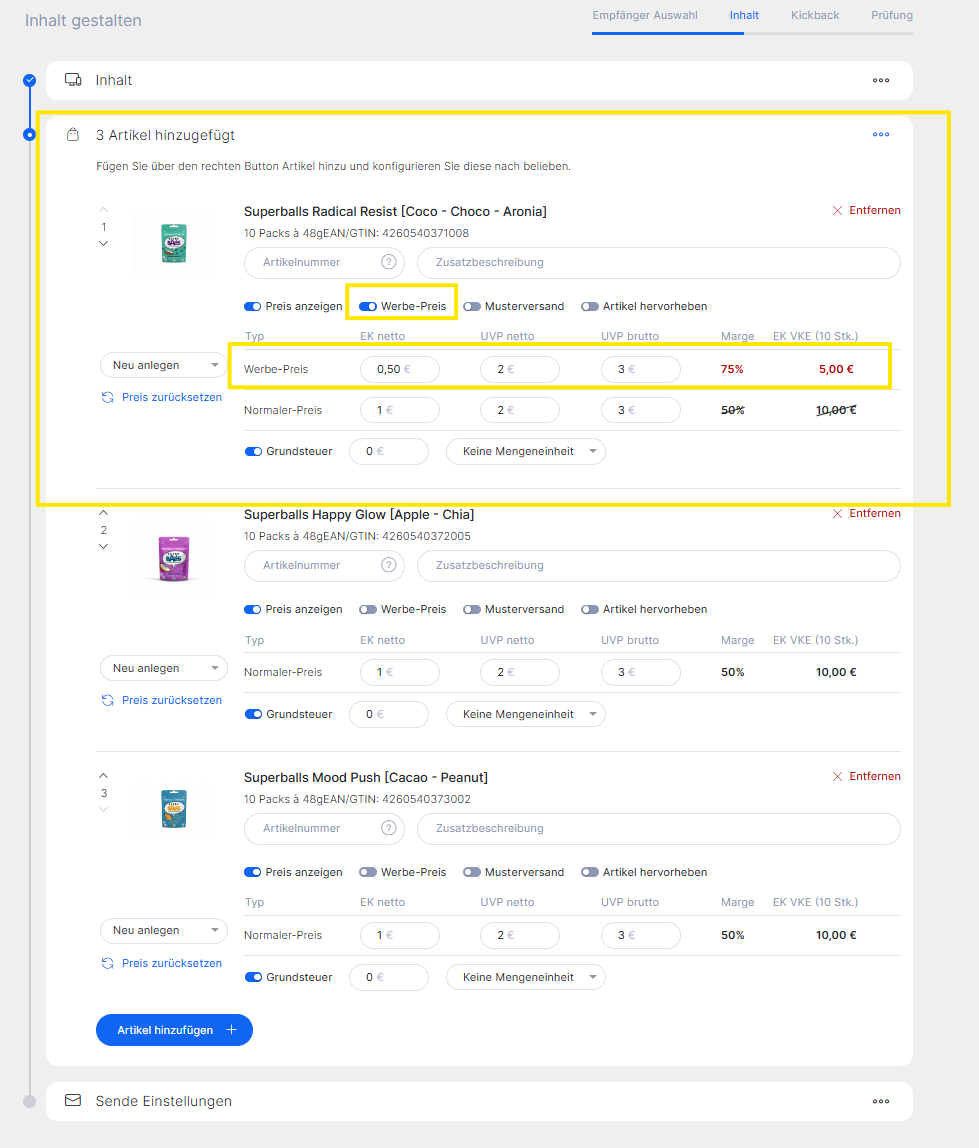Expand Neu anlegen dropdown for Mood Push
979x1148 pixels.
164,930
